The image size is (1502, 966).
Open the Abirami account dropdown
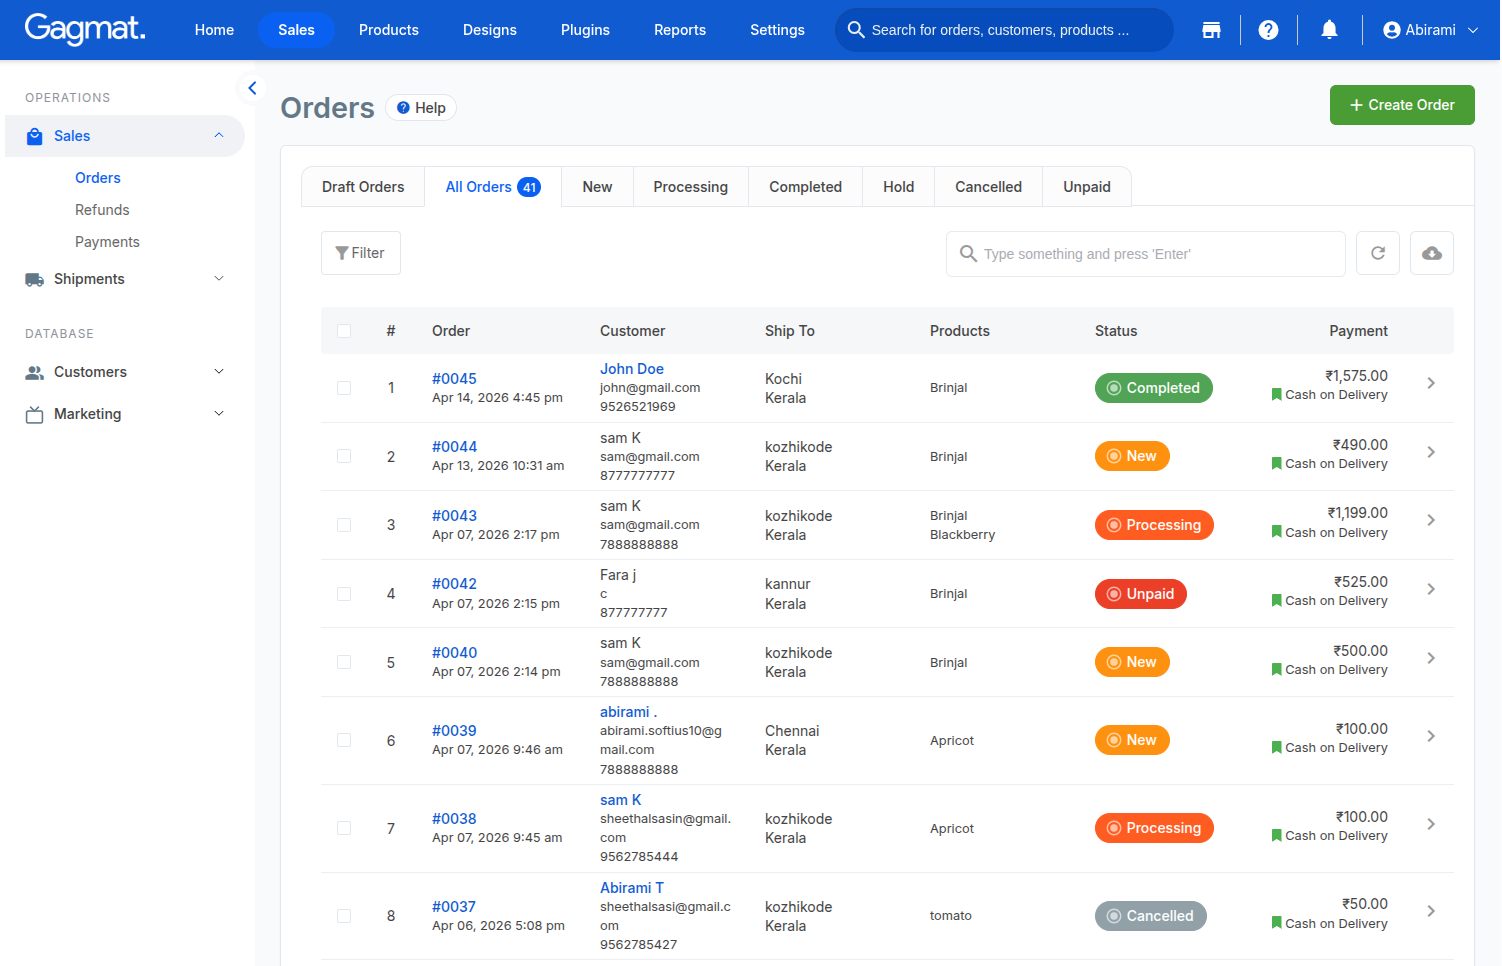click(1430, 30)
